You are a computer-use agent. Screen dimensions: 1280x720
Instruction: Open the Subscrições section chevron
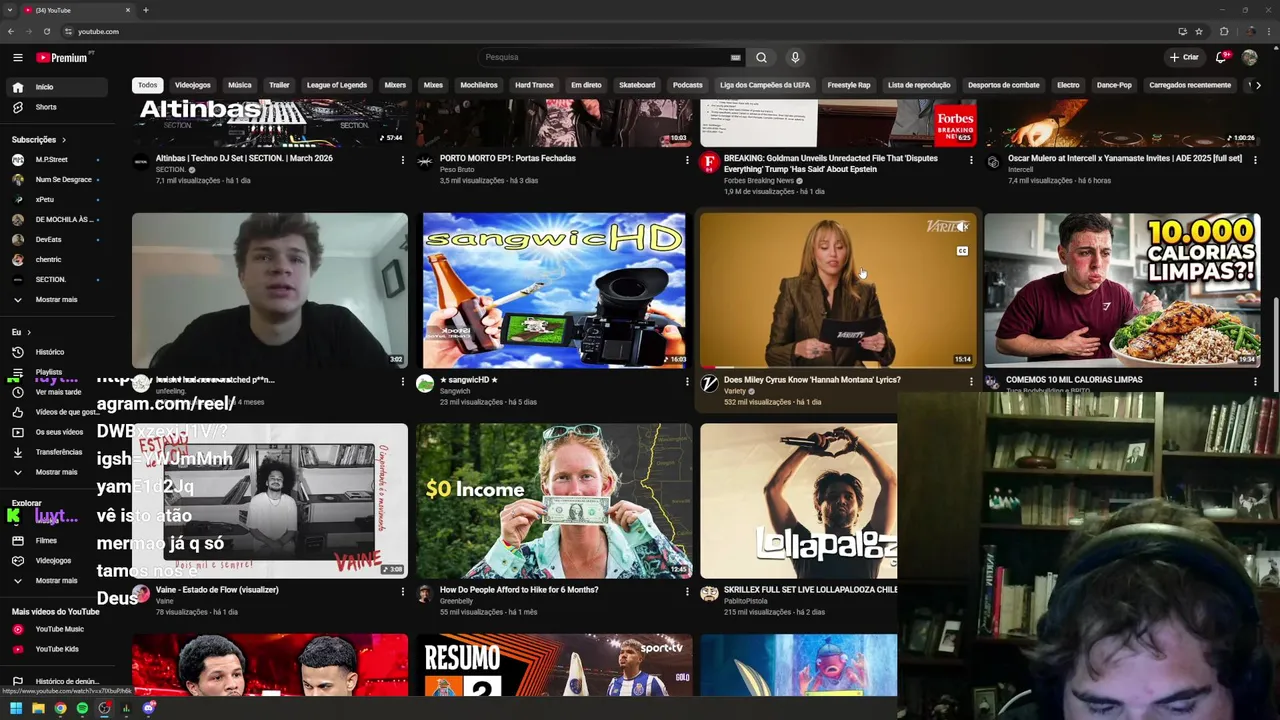pos(63,140)
